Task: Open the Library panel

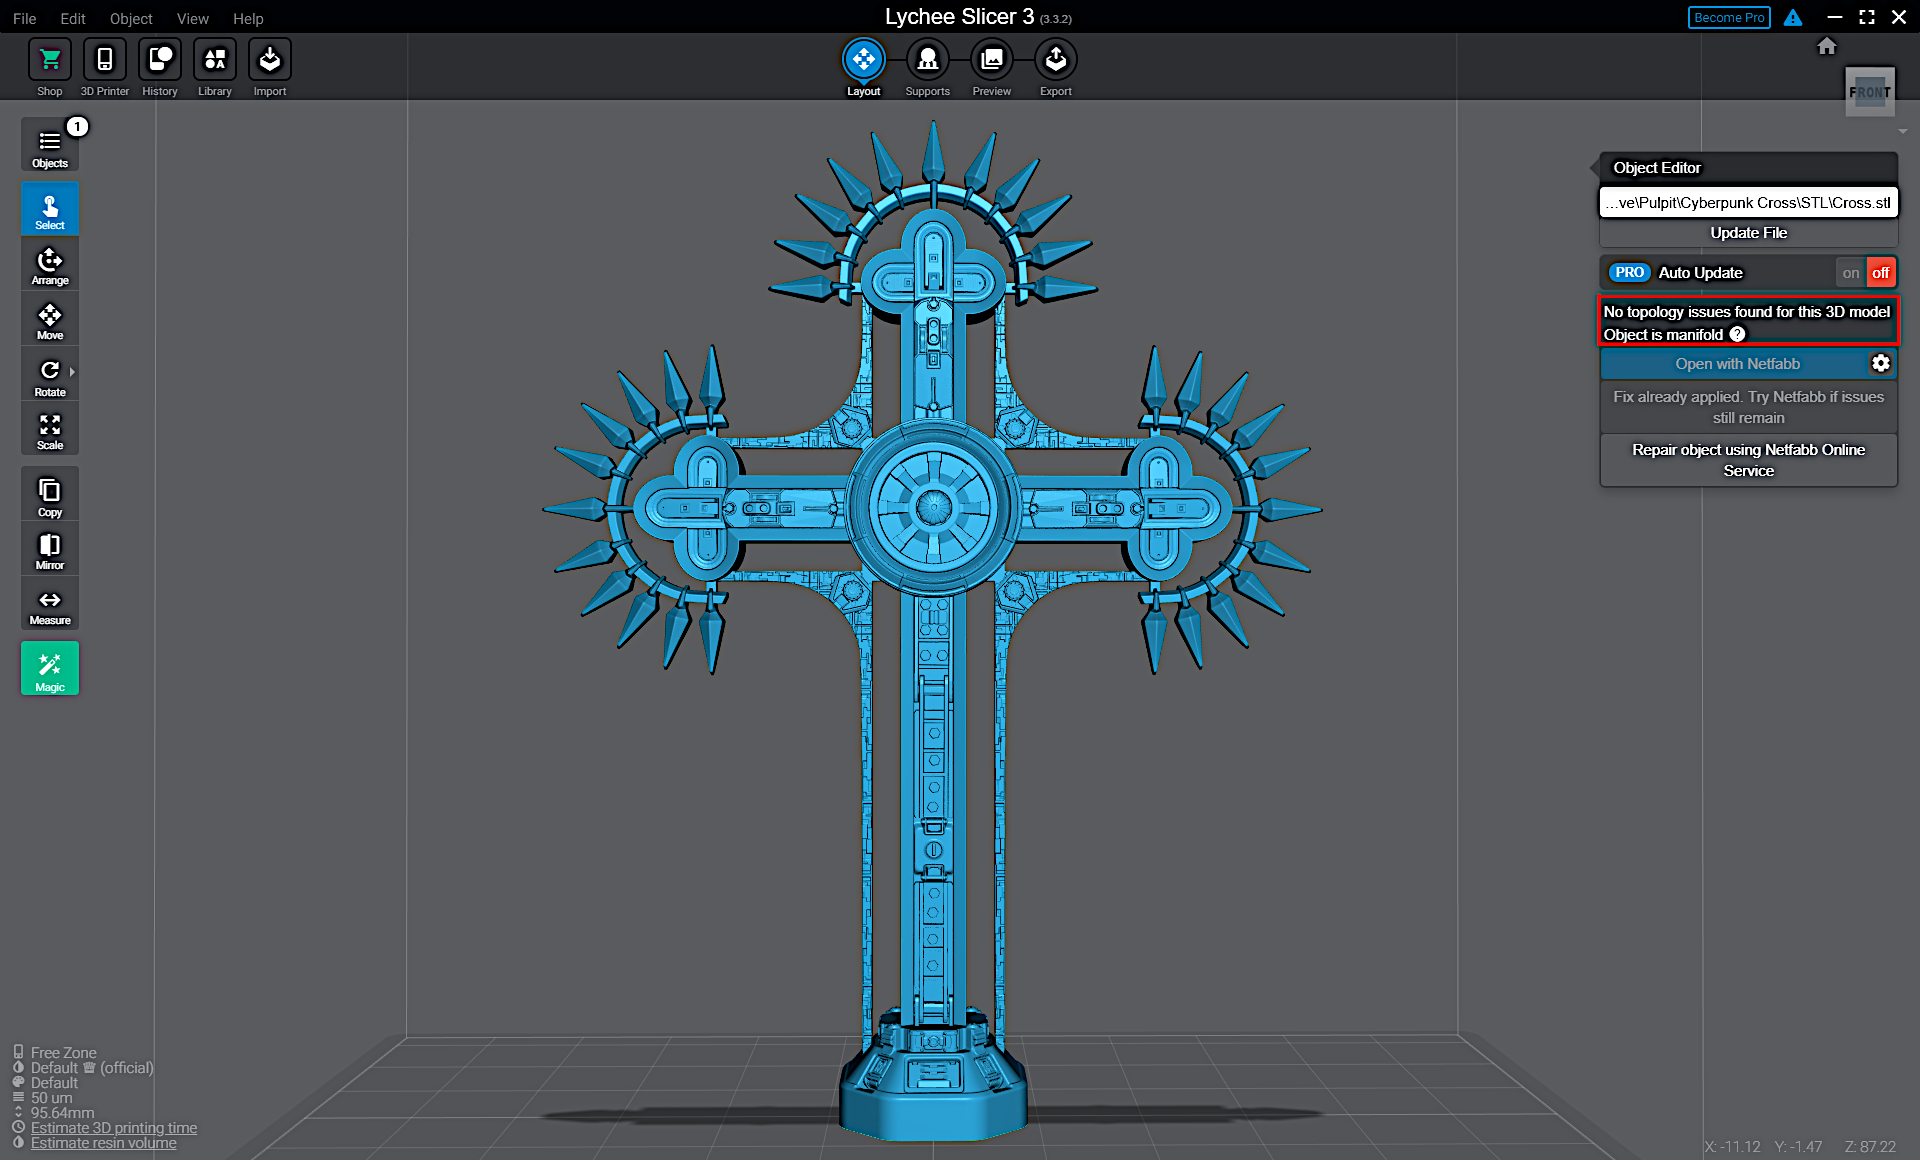Action: click(x=214, y=66)
